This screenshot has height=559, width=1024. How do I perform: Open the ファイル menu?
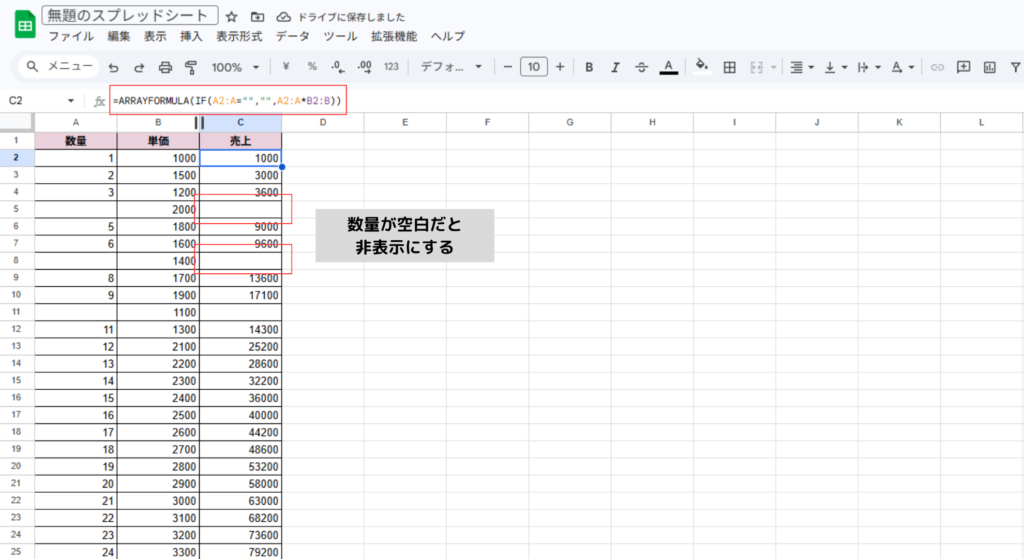[71, 37]
